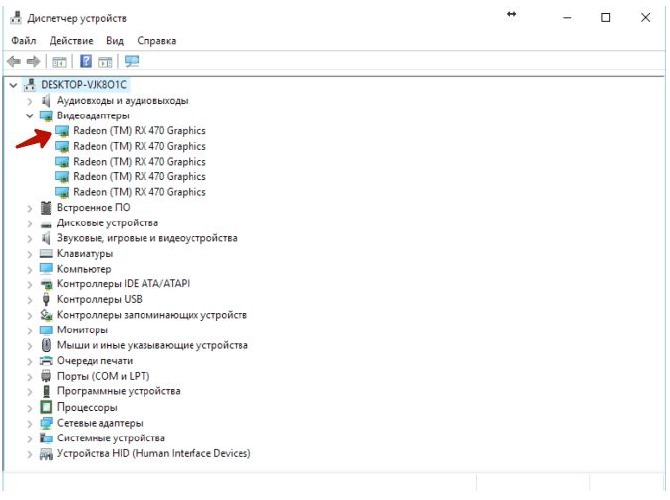Image resolution: width=670 pixels, height=500 pixels.
Task: Expand the Порты (COM и LPT) category
Action: tap(29, 377)
